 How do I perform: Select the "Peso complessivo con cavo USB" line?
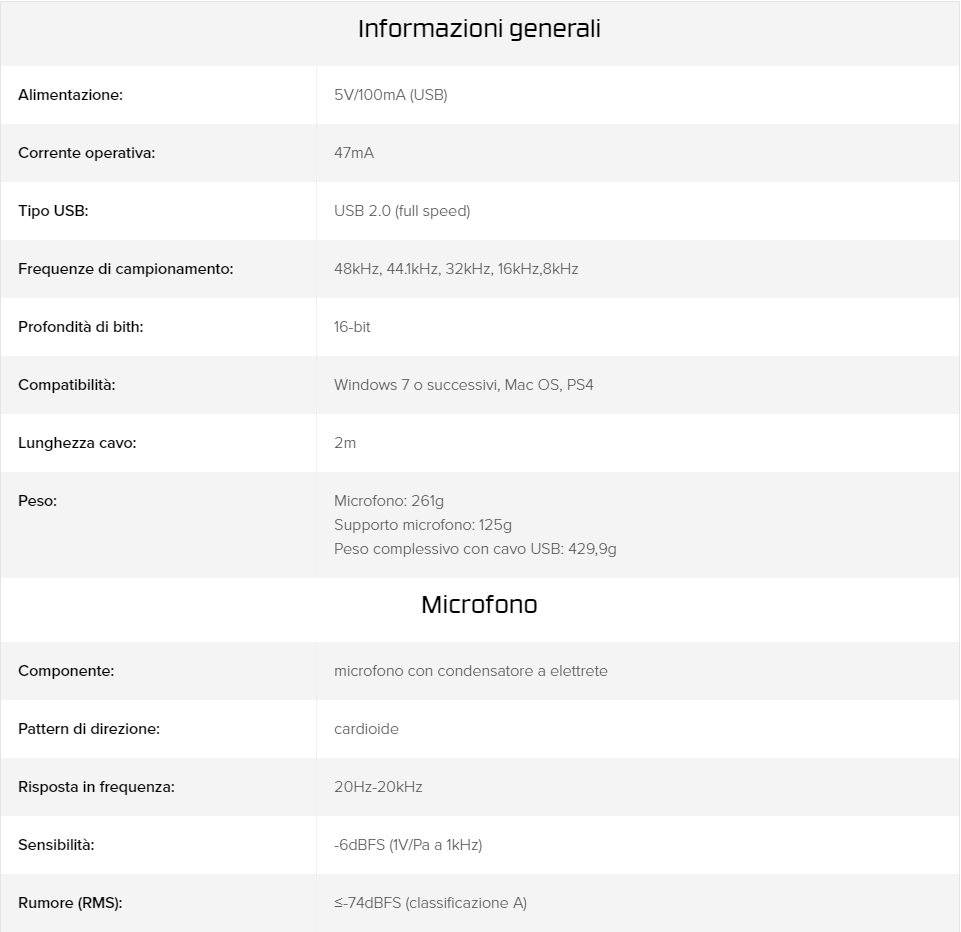pyautogui.click(x=475, y=549)
